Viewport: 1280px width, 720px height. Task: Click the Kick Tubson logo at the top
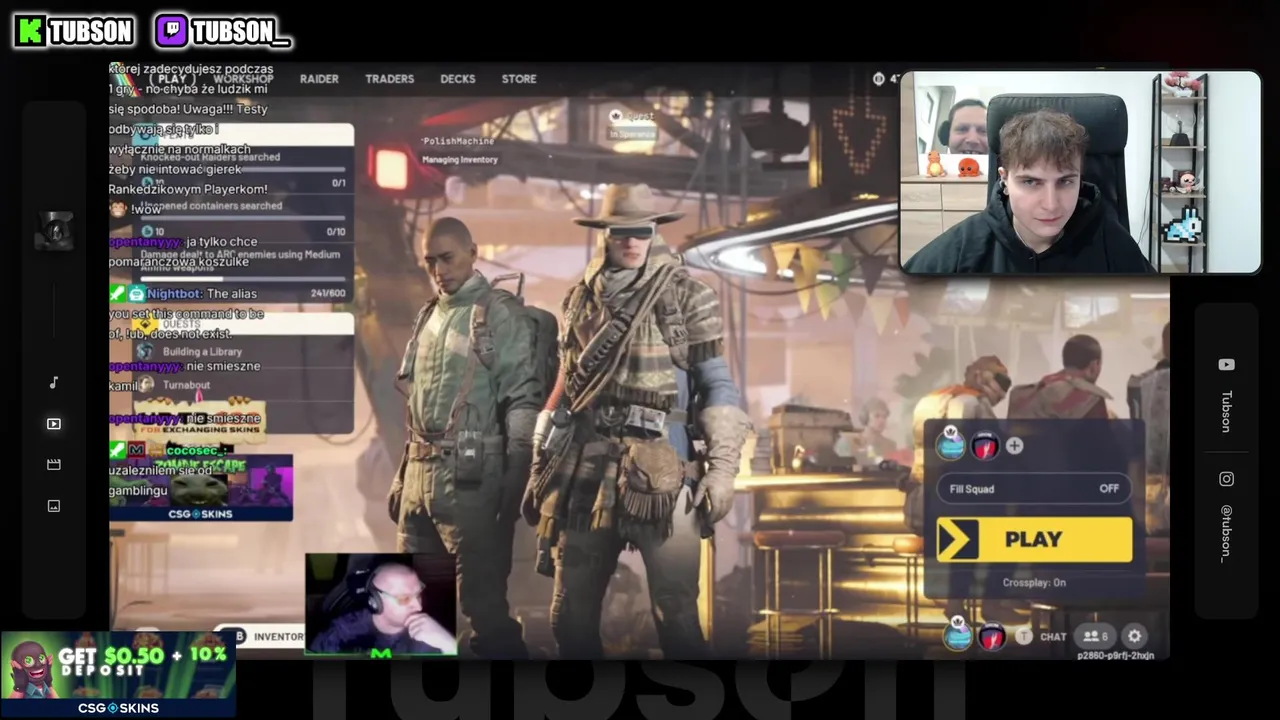(x=75, y=31)
